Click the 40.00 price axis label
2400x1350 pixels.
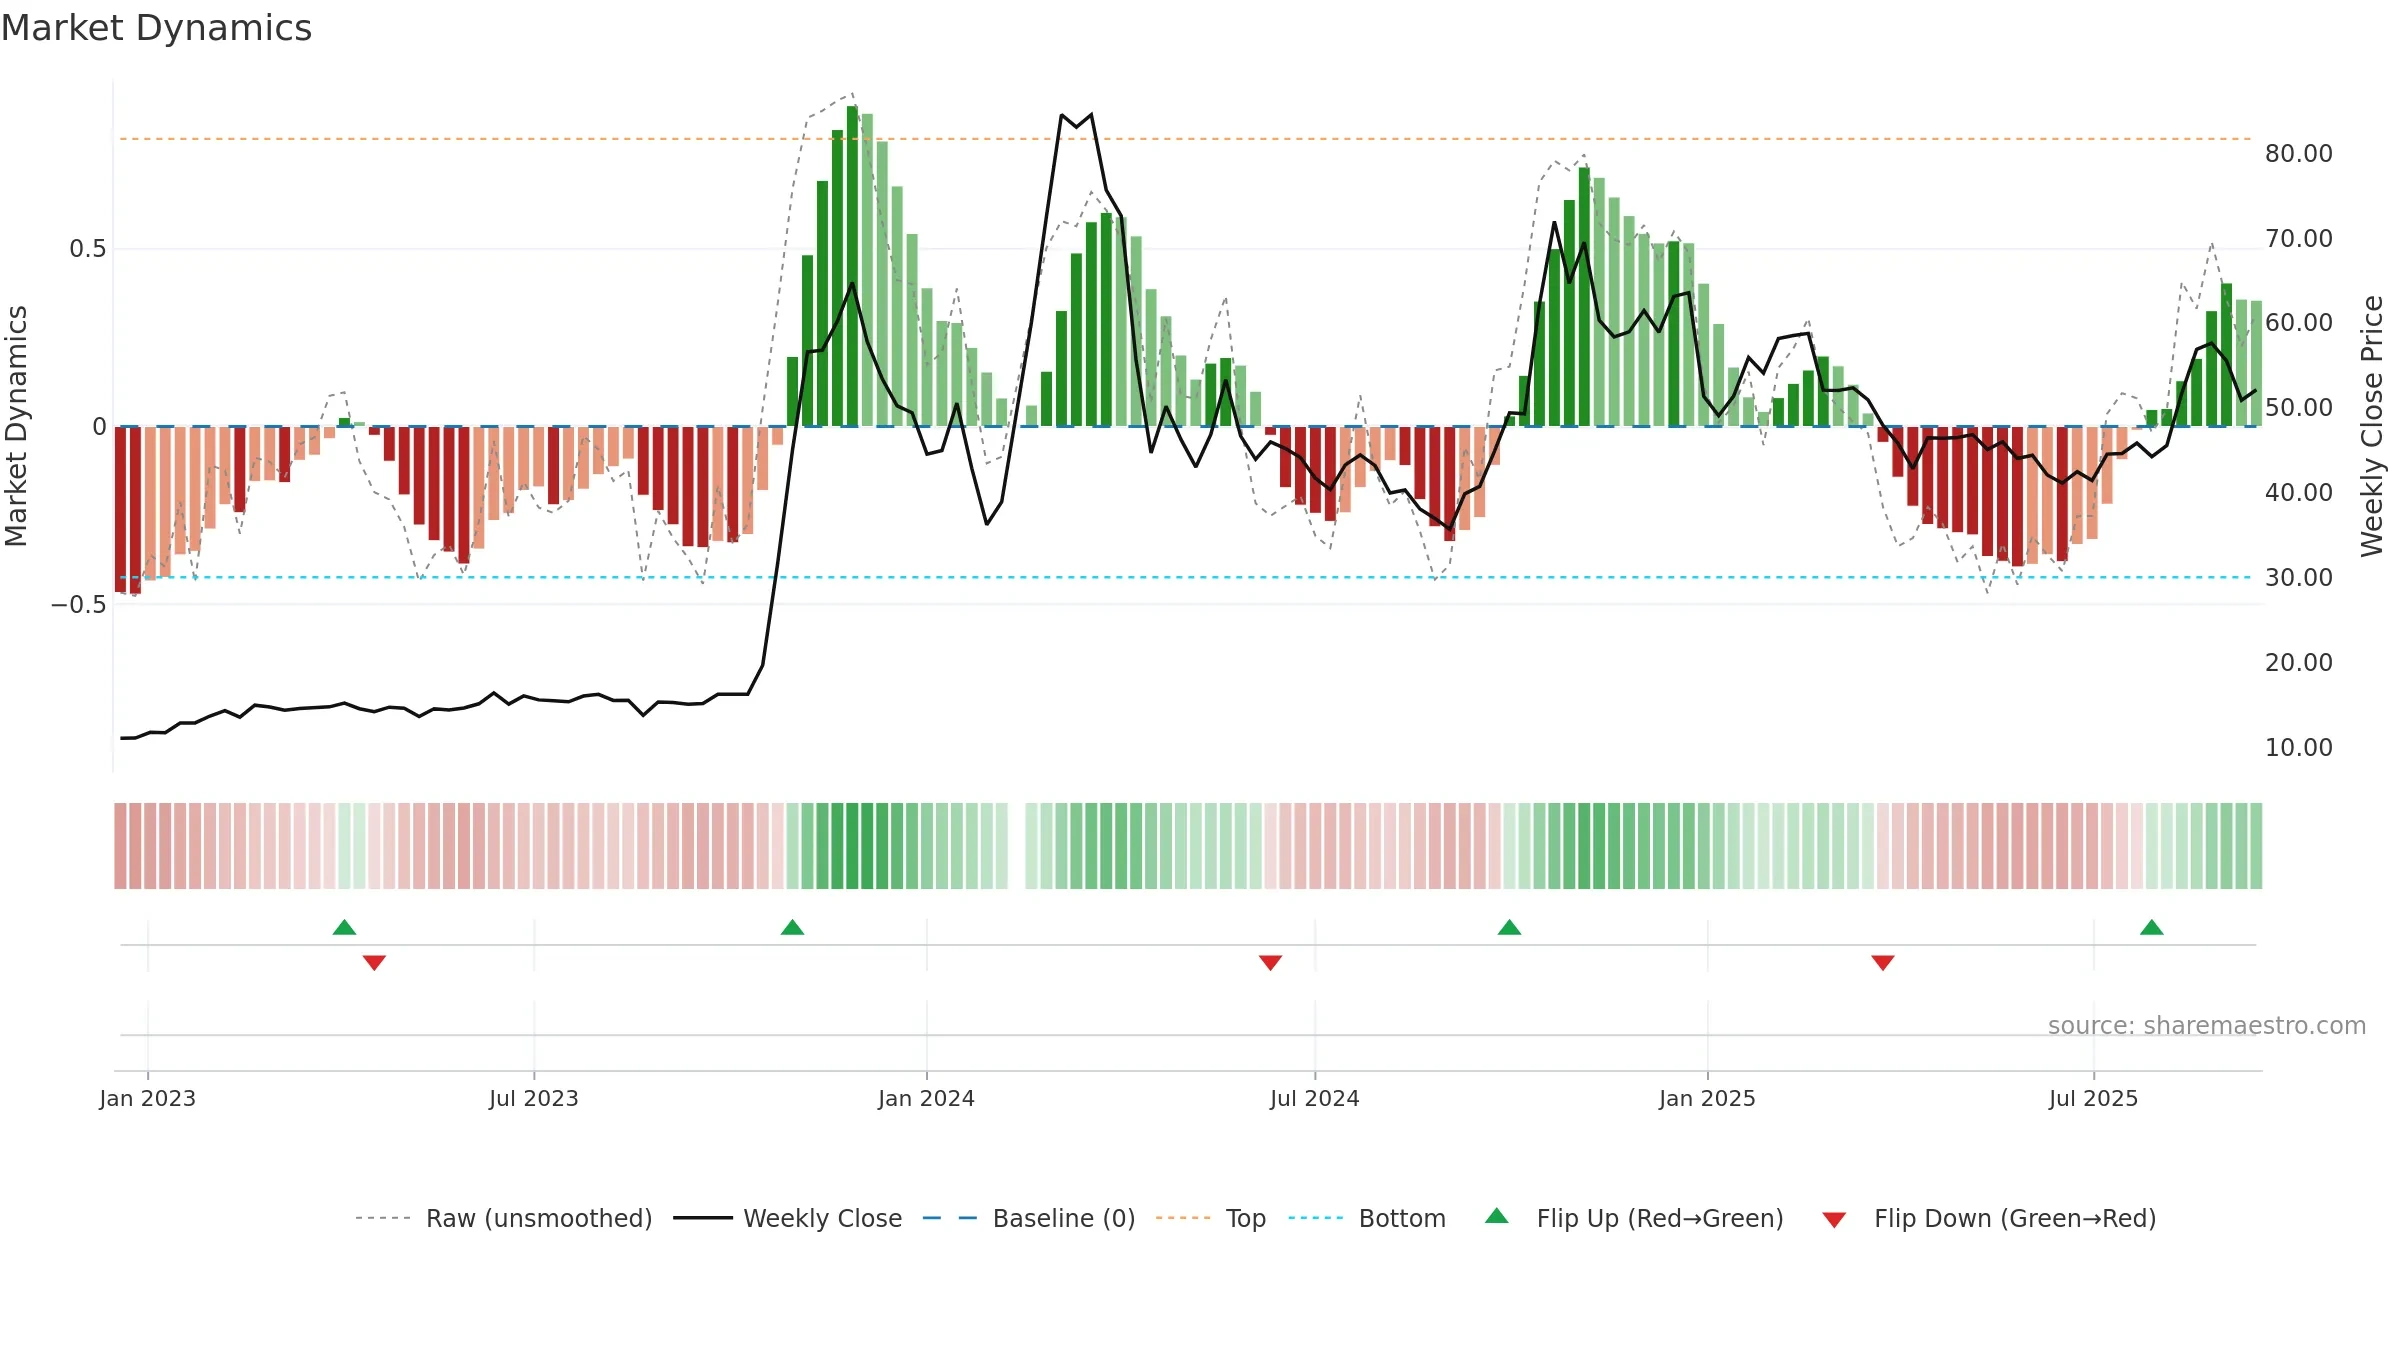(2299, 492)
